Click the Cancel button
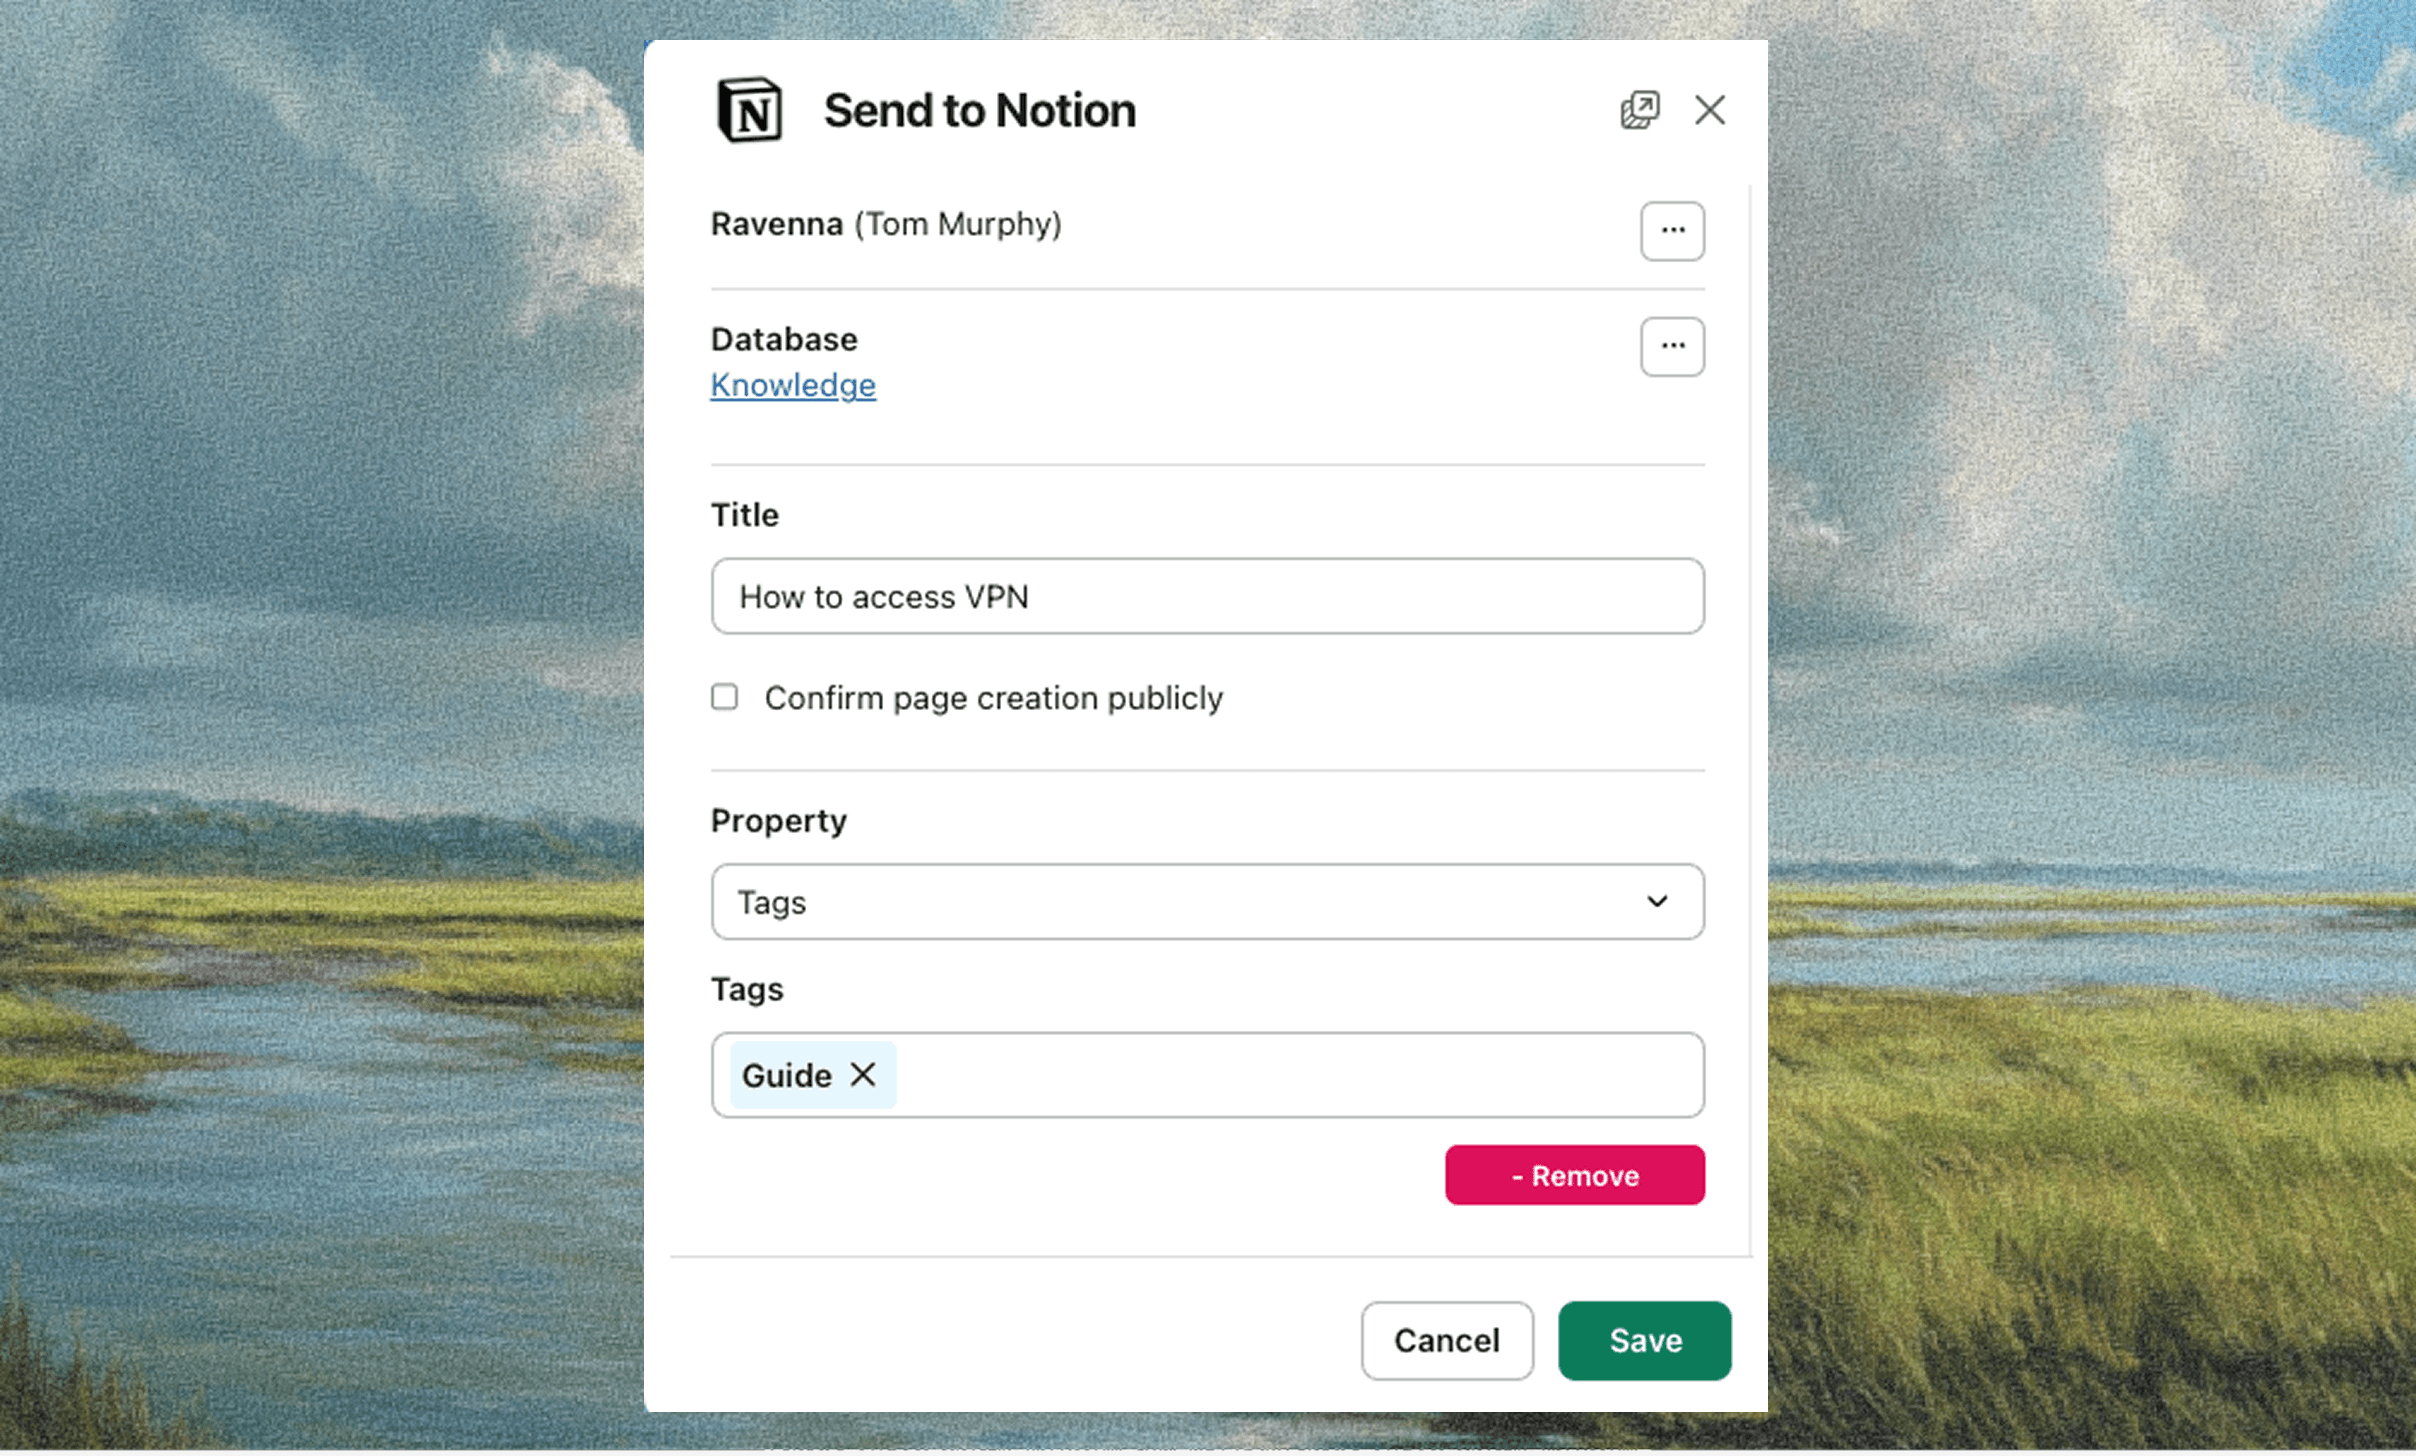This screenshot has width=2416, height=1456. pos(1446,1340)
